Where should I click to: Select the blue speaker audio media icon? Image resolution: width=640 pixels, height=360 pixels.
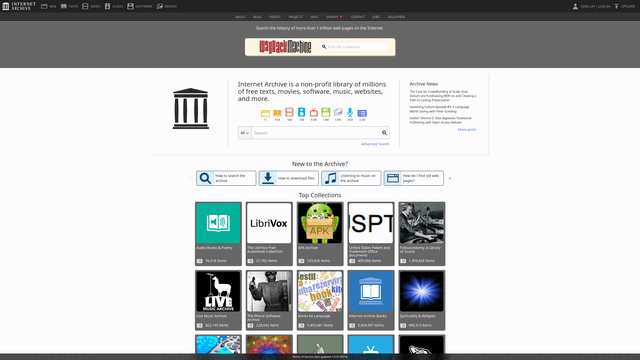click(x=301, y=113)
